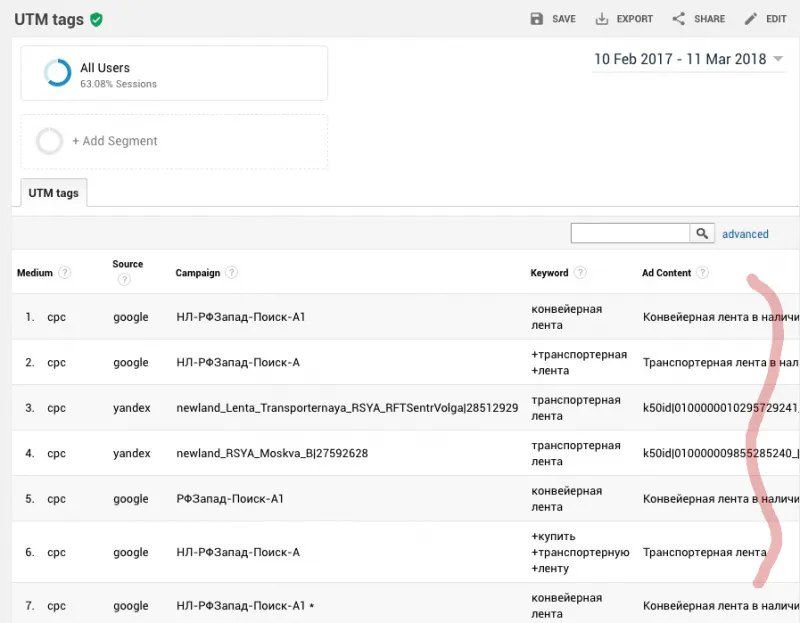Viewport: 800px width, 623px height.
Task: Click the green verified shield icon
Action: pyautogui.click(x=96, y=19)
